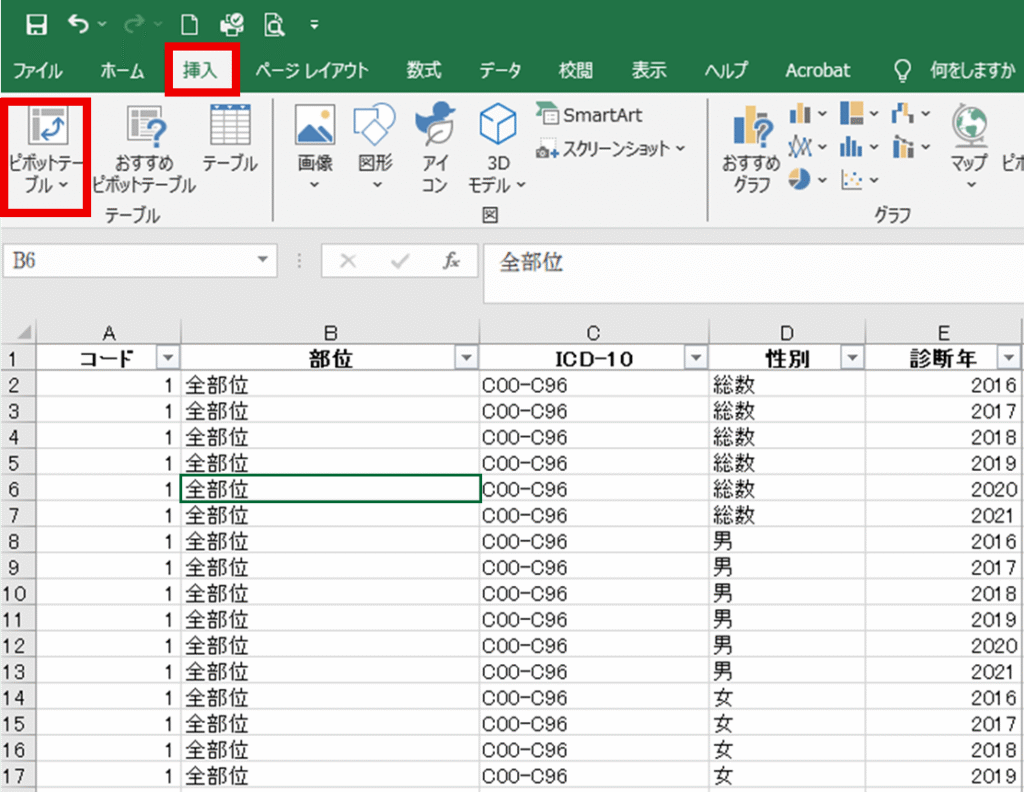Open filter dropdown for コード column
This screenshot has height=792, width=1024.
(168, 359)
